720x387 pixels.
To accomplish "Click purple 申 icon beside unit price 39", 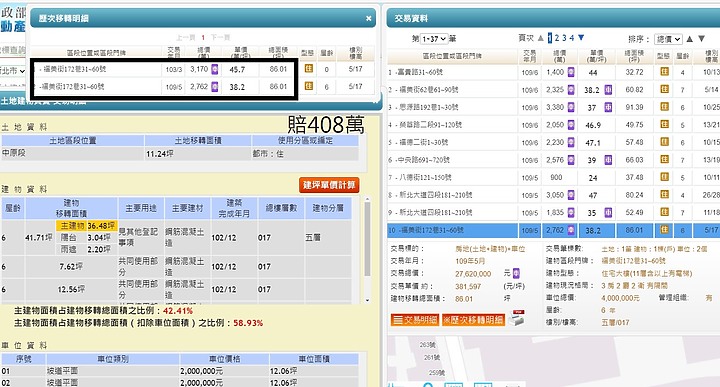I will tap(608, 160).
